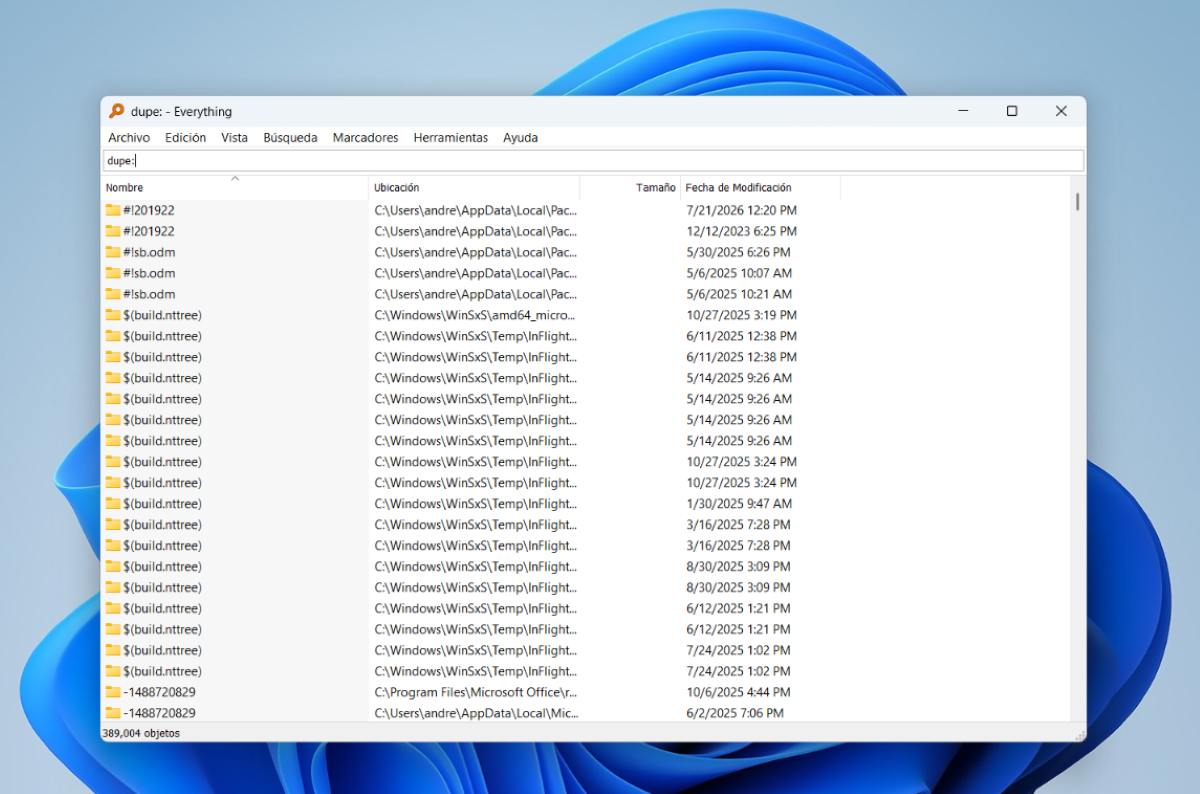Select $(build.nttree) name in the 1/30/2025 row
This screenshot has height=794, width=1200.
pyautogui.click(x=162, y=504)
